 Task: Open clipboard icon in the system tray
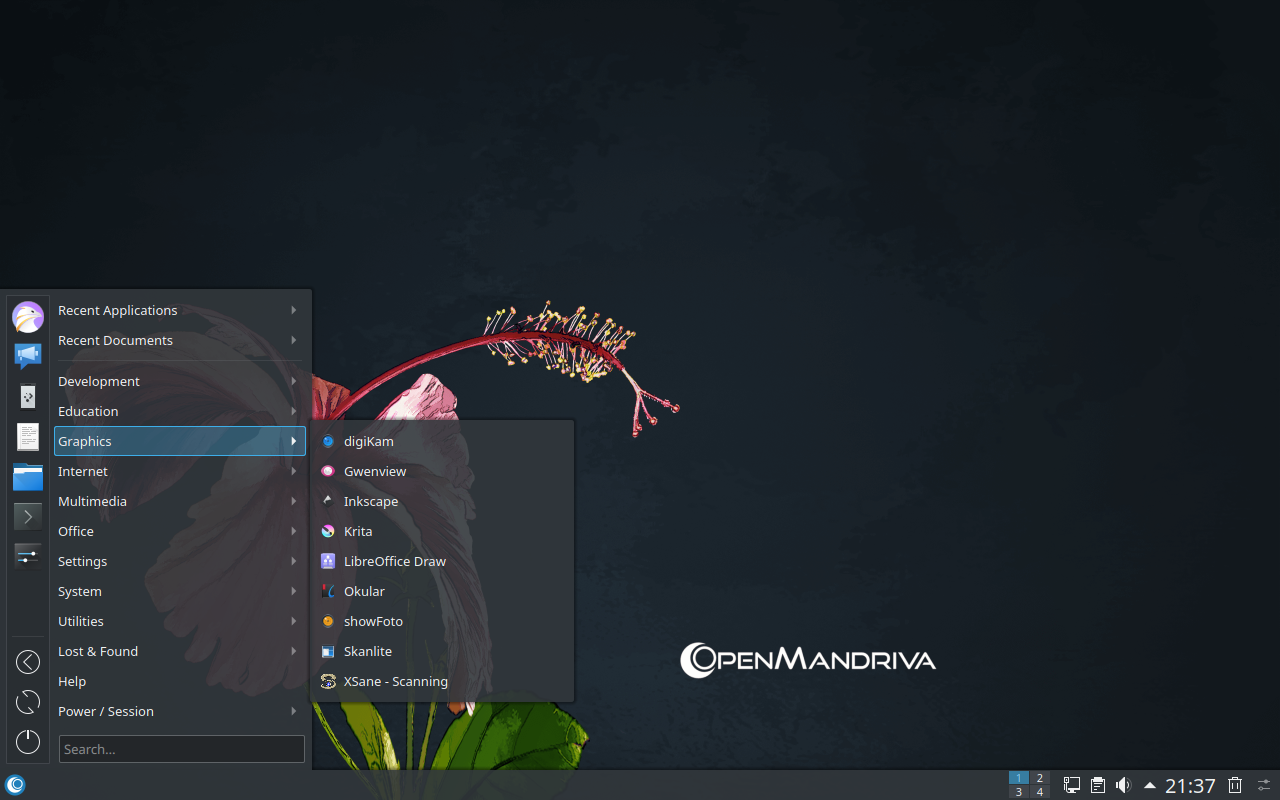point(1098,785)
